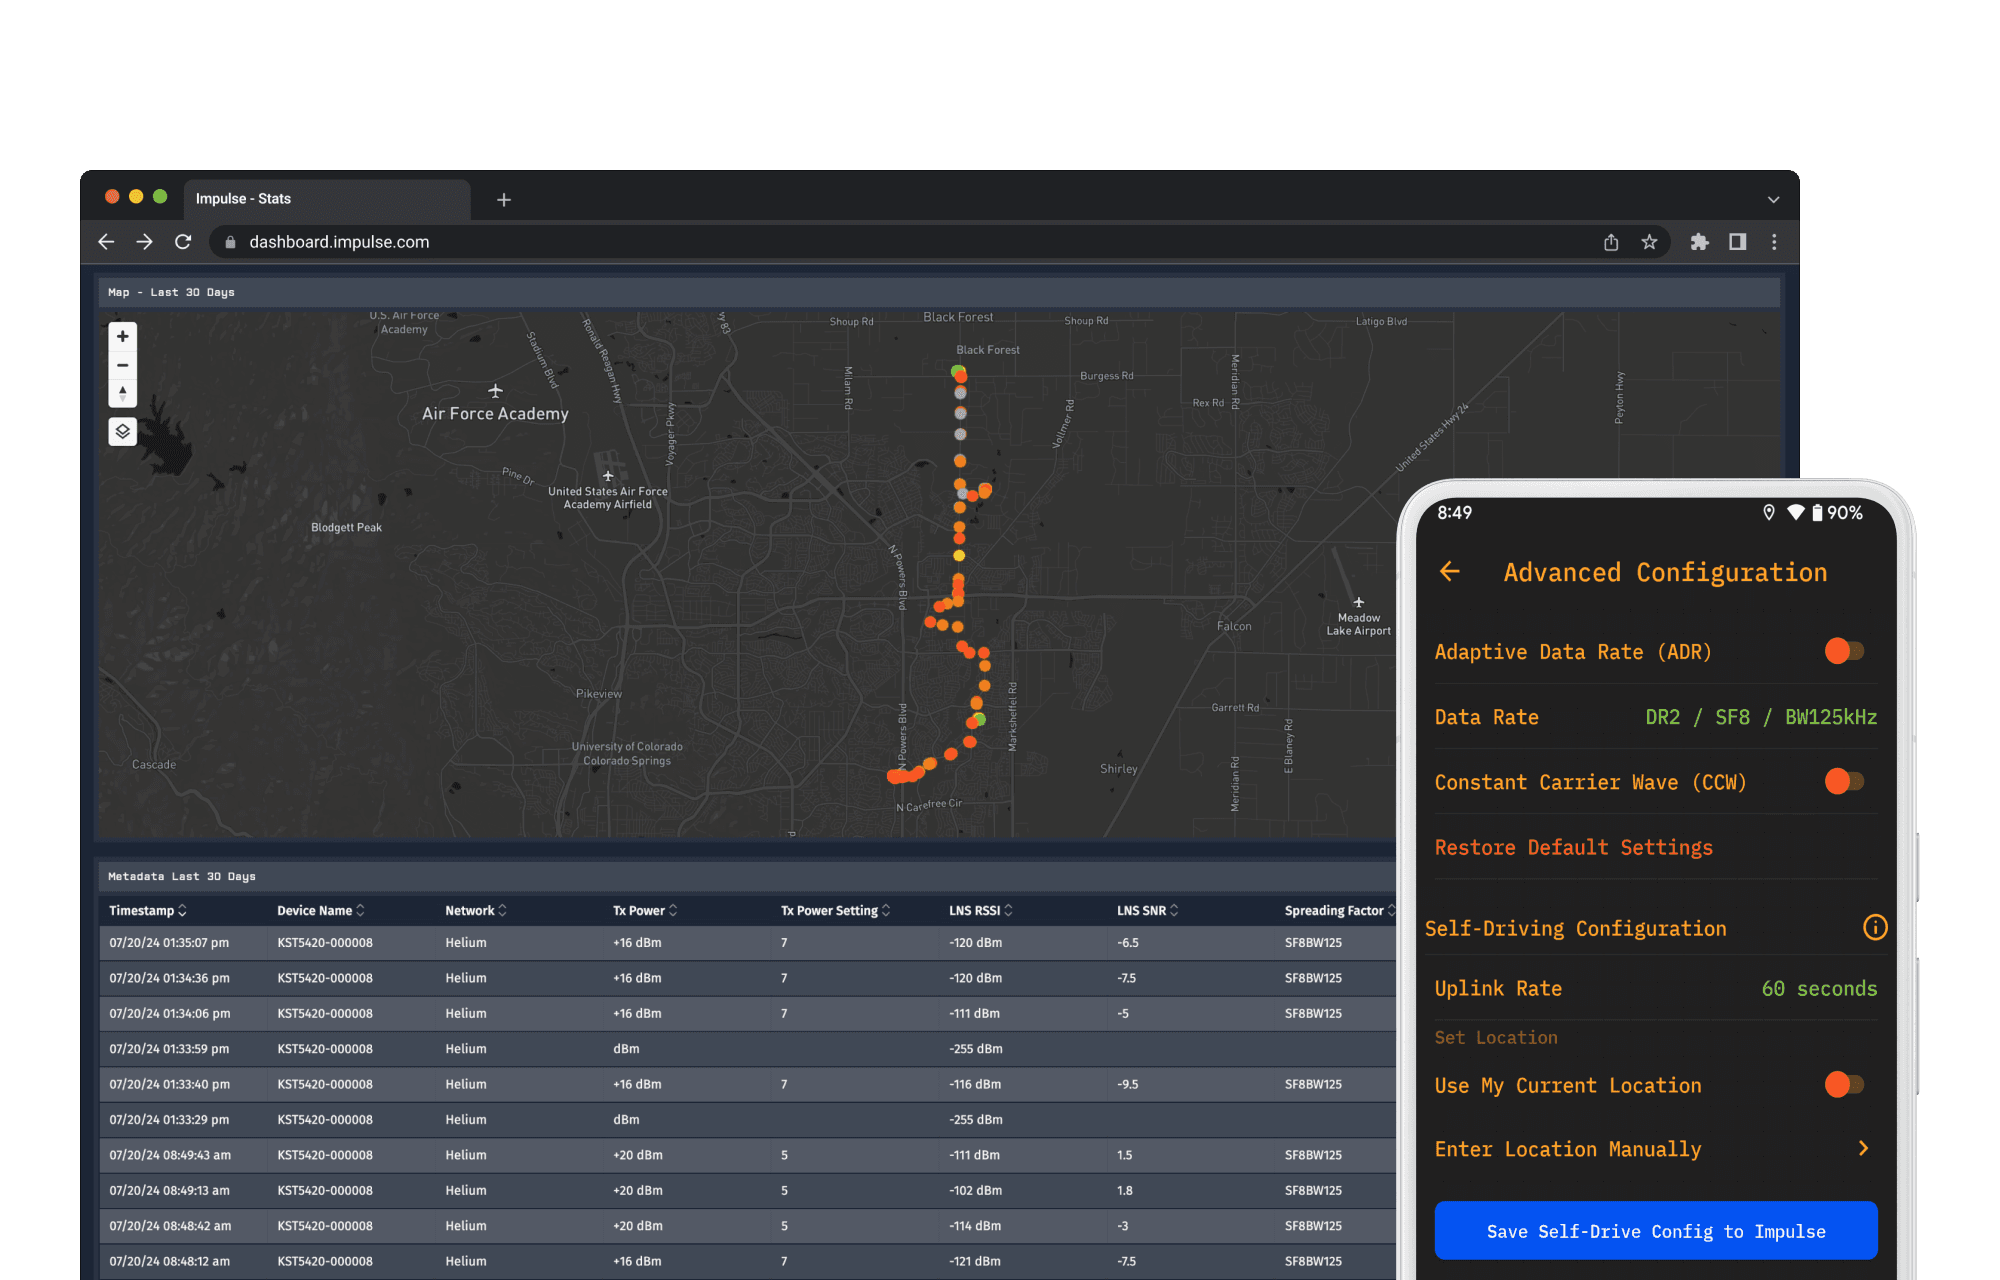The image size is (2000, 1280).
Task: Tap Restore Default Settings
Action: point(1573,847)
